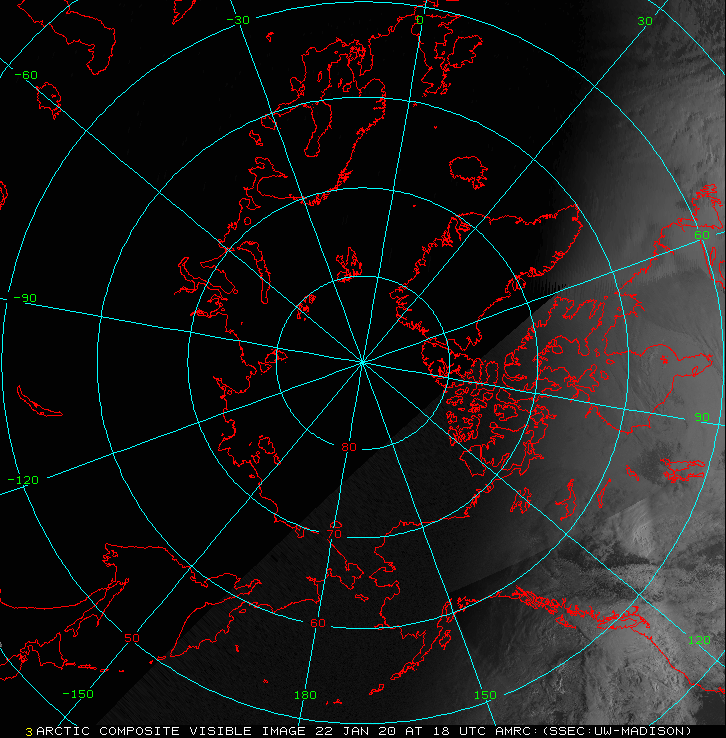Image resolution: width=726 pixels, height=738 pixels.
Task: Click the green -90 longitude label
Action: pyautogui.click(x=25, y=298)
